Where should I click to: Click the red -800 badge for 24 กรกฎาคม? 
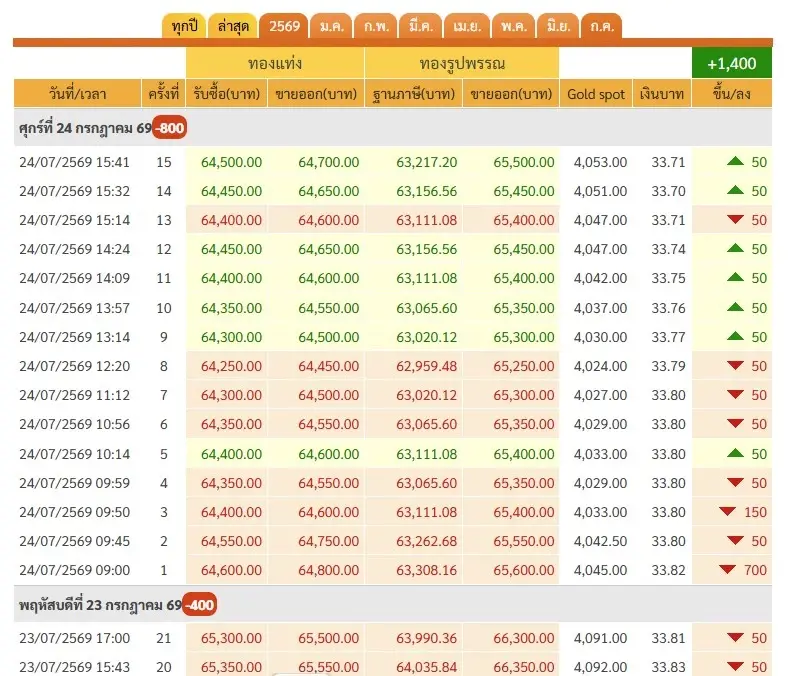coord(170,128)
